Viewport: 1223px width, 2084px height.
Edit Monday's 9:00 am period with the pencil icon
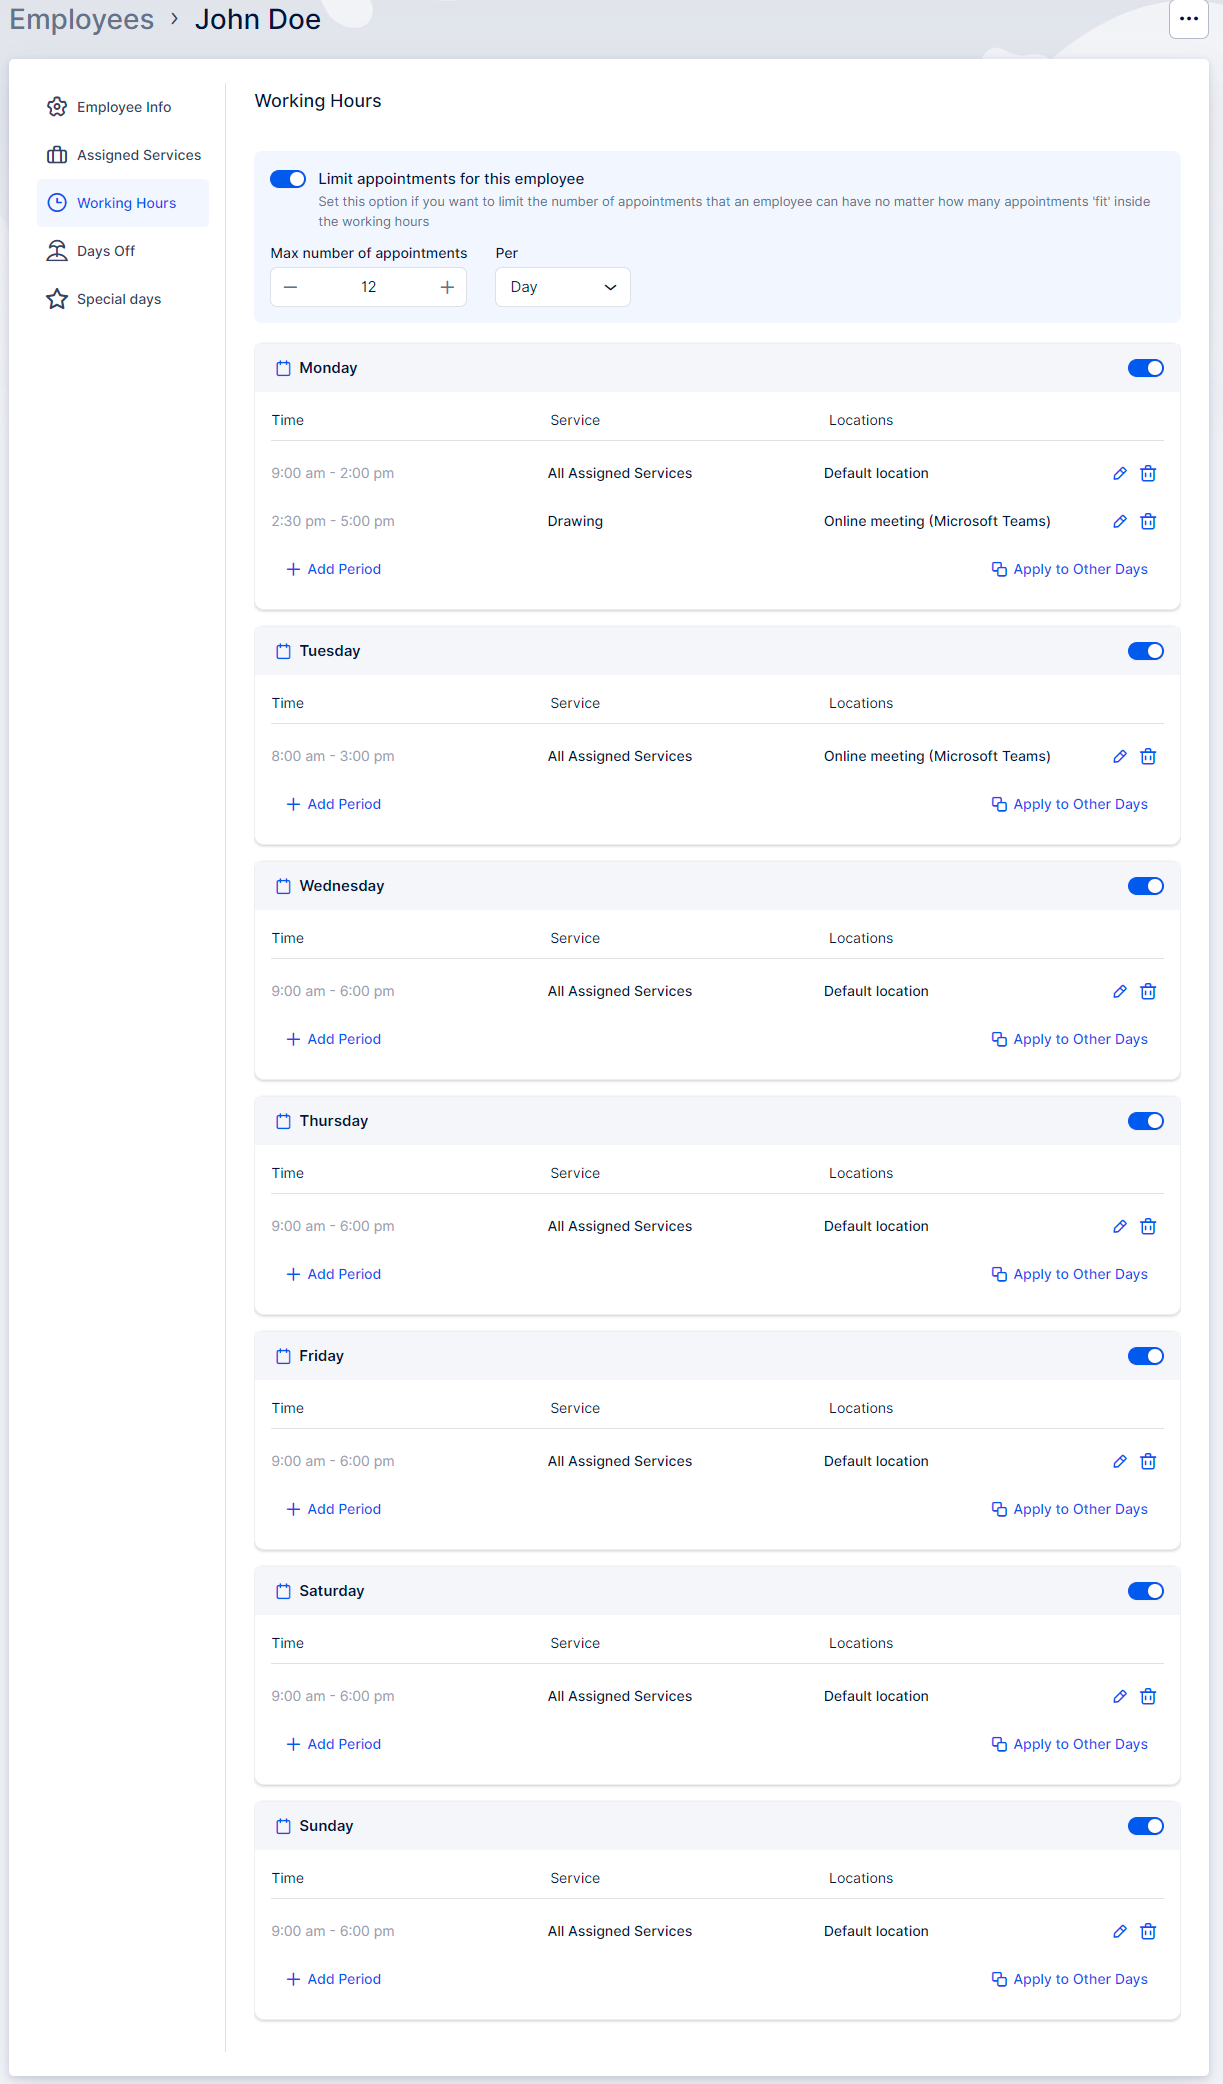coord(1119,474)
